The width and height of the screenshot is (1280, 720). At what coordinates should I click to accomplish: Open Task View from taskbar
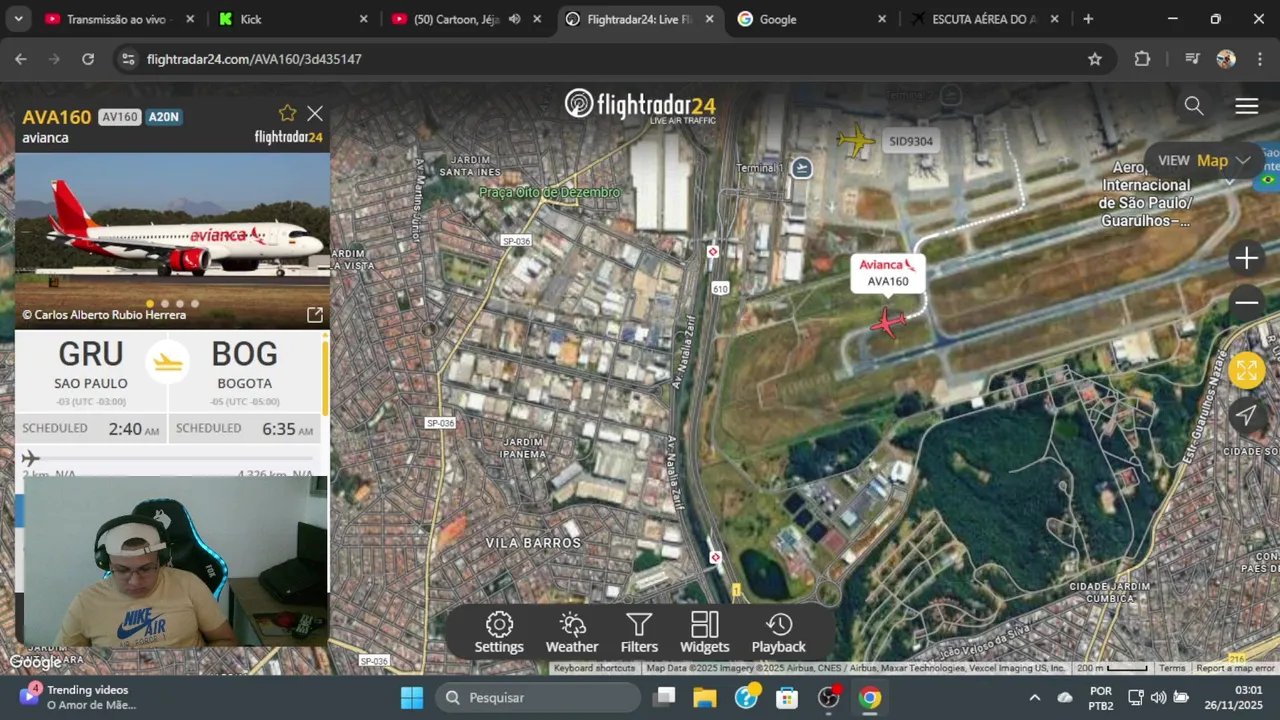coord(665,698)
